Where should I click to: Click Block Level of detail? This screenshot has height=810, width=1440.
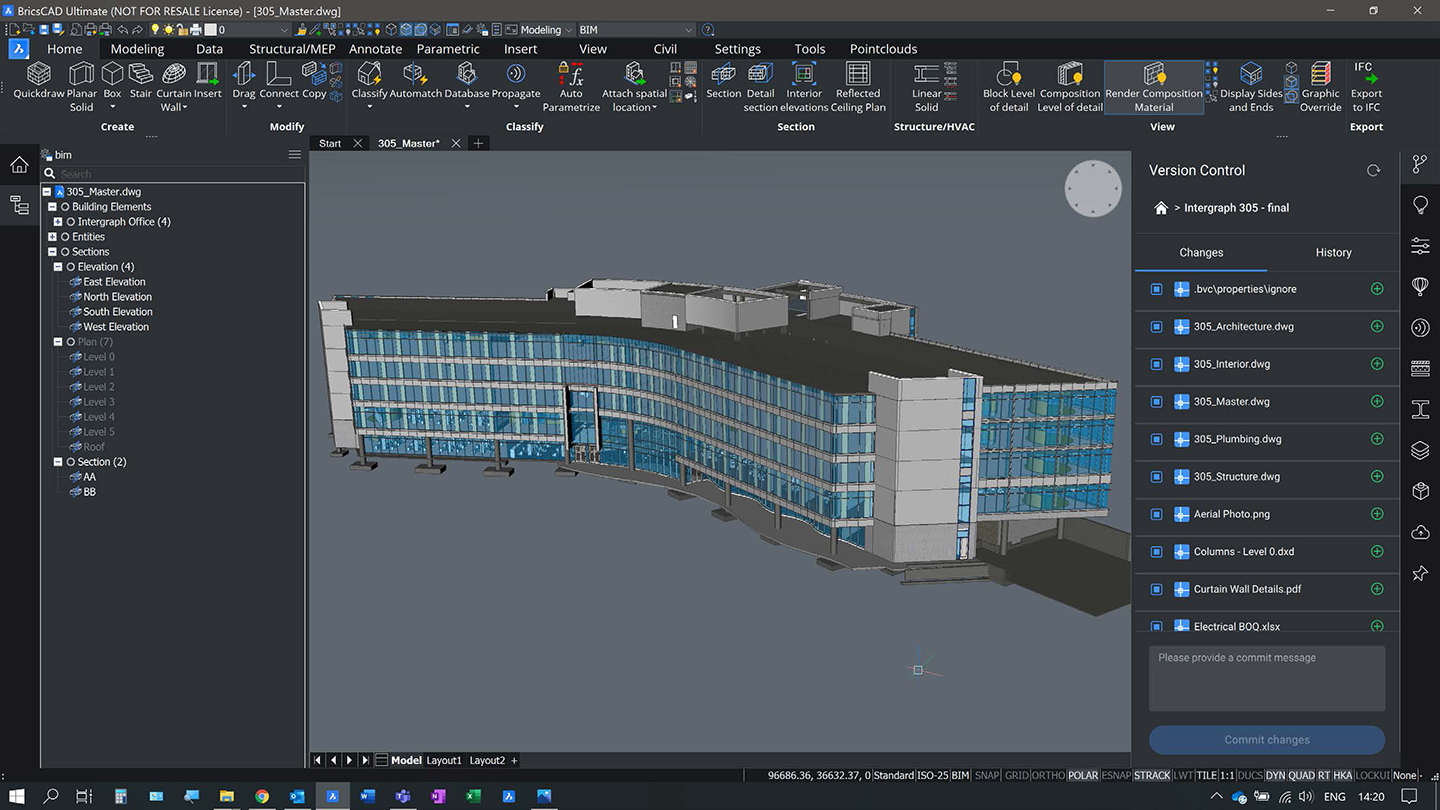pos(1009,87)
